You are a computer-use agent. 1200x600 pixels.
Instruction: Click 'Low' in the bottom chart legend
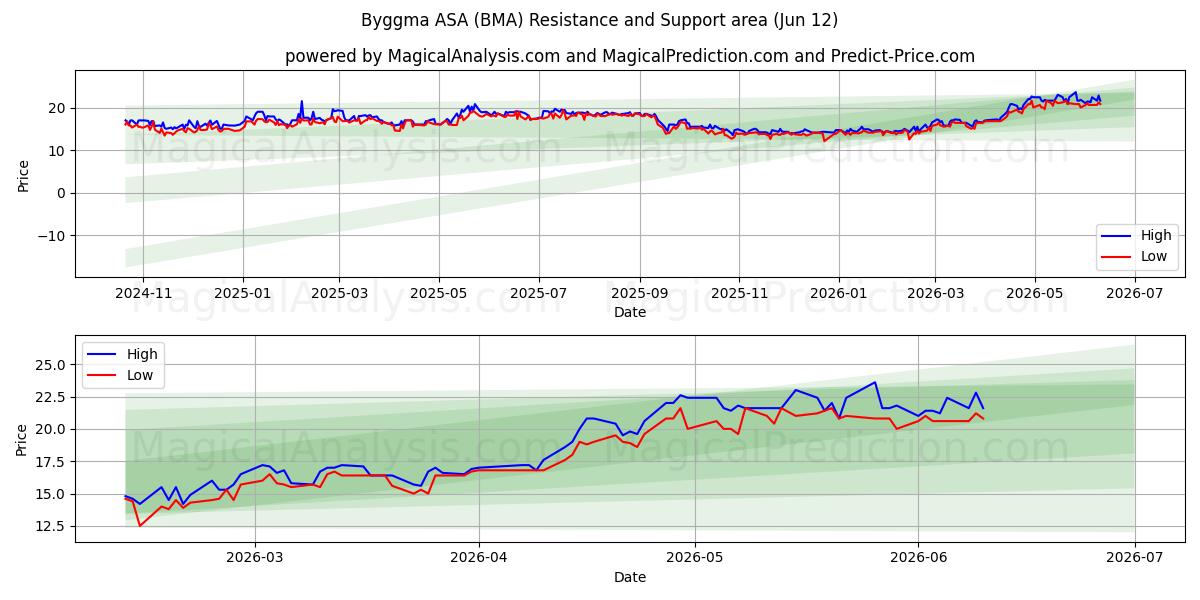click(140, 374)
